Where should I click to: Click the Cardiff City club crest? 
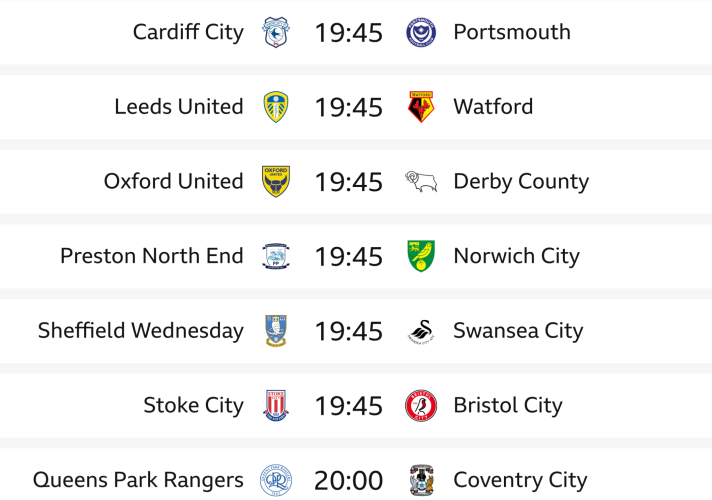(x=275, y=32)
